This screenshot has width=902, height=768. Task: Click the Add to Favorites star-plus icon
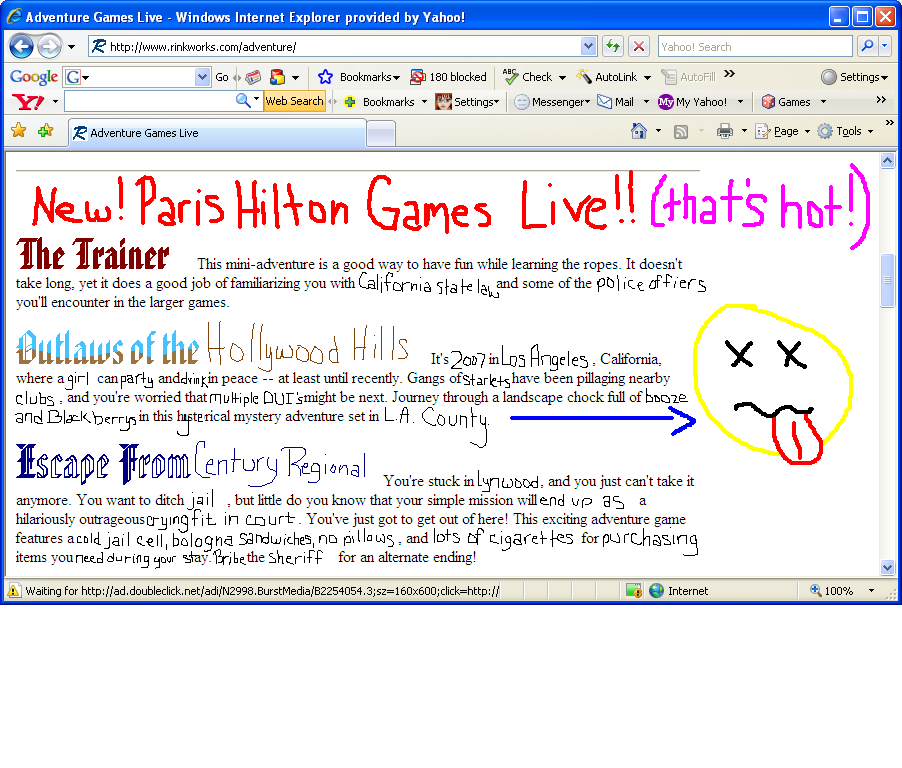pos(45,131)
